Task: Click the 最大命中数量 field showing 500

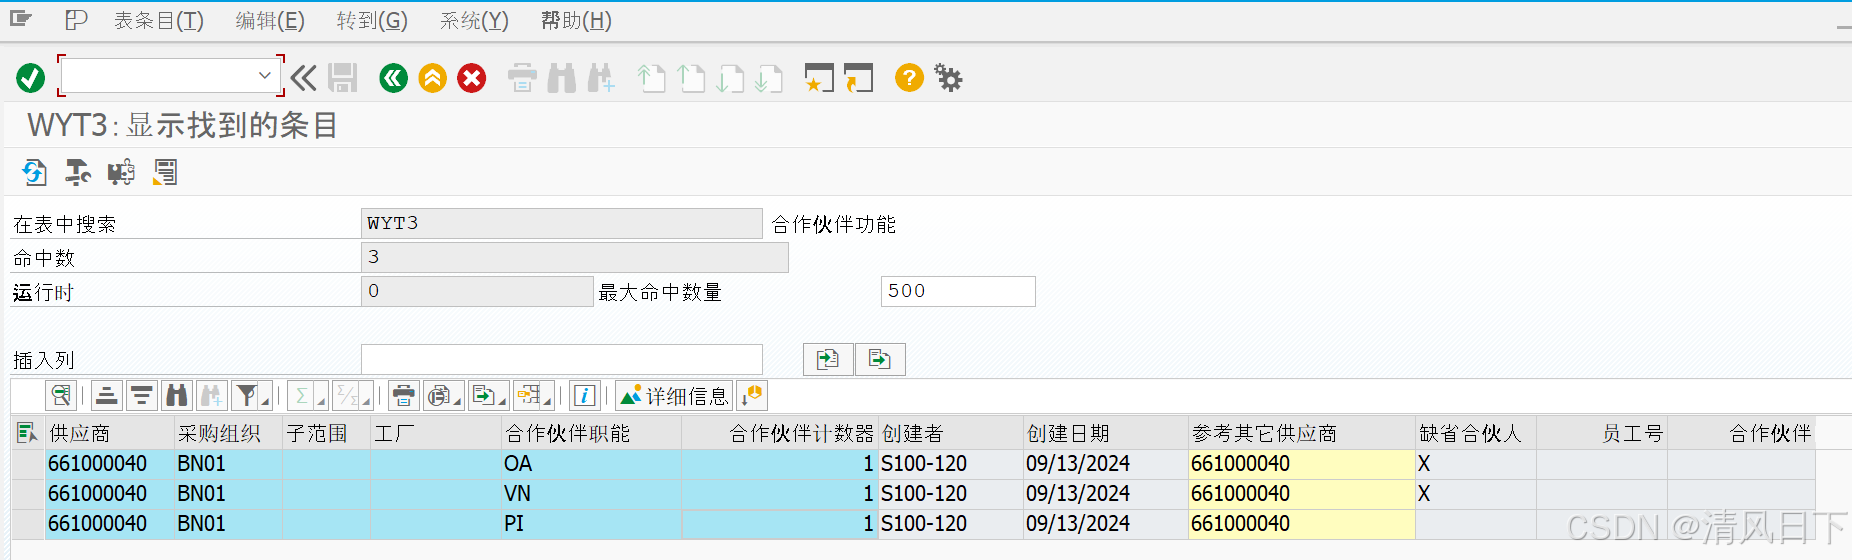Action: click(958, 291)
